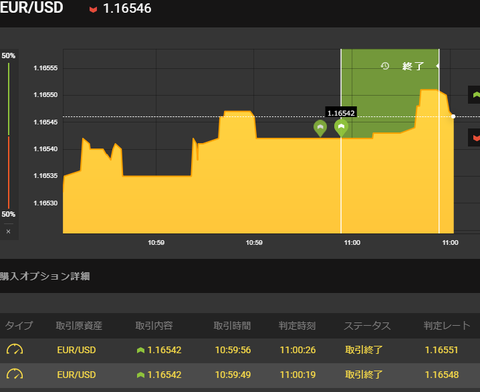480x392 pixels.
Task: Click EUR/USD in the 10:59:56 trade row
Action: point(76,350)
